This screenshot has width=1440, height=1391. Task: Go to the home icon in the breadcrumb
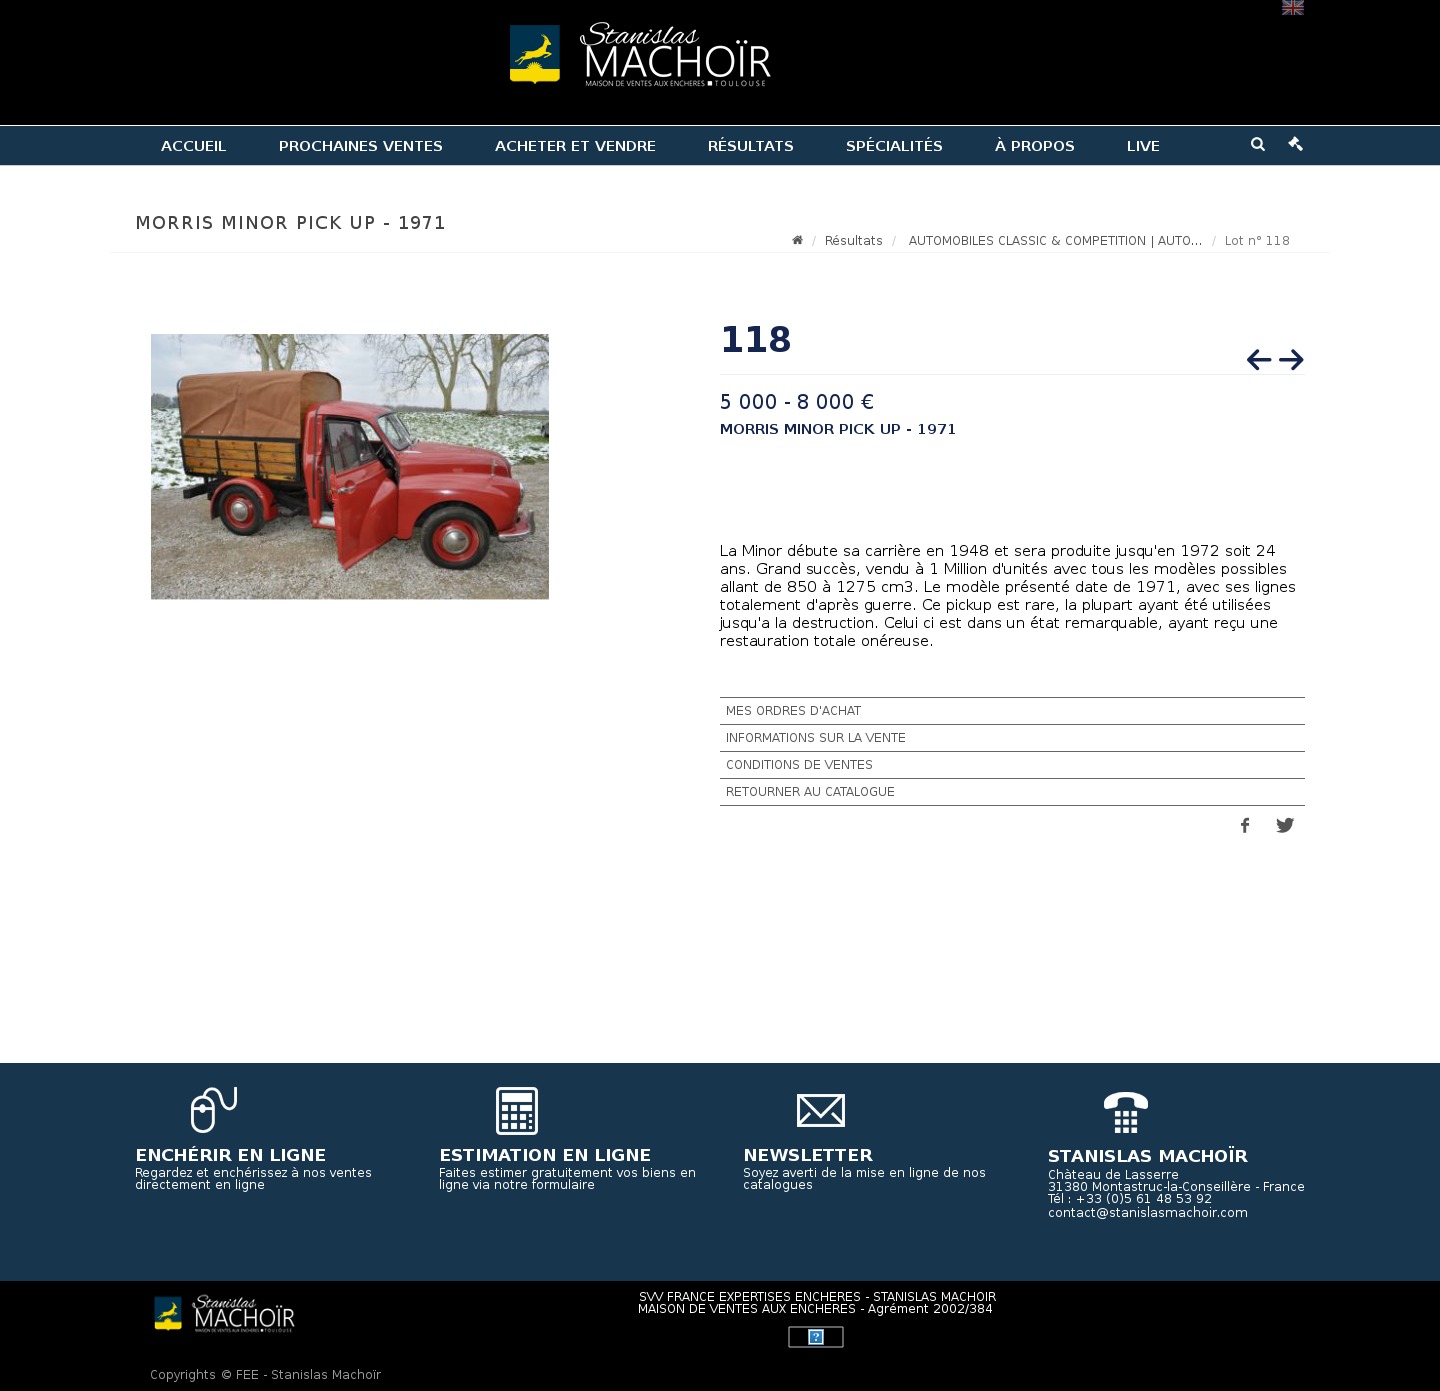(x=797, y=240)
